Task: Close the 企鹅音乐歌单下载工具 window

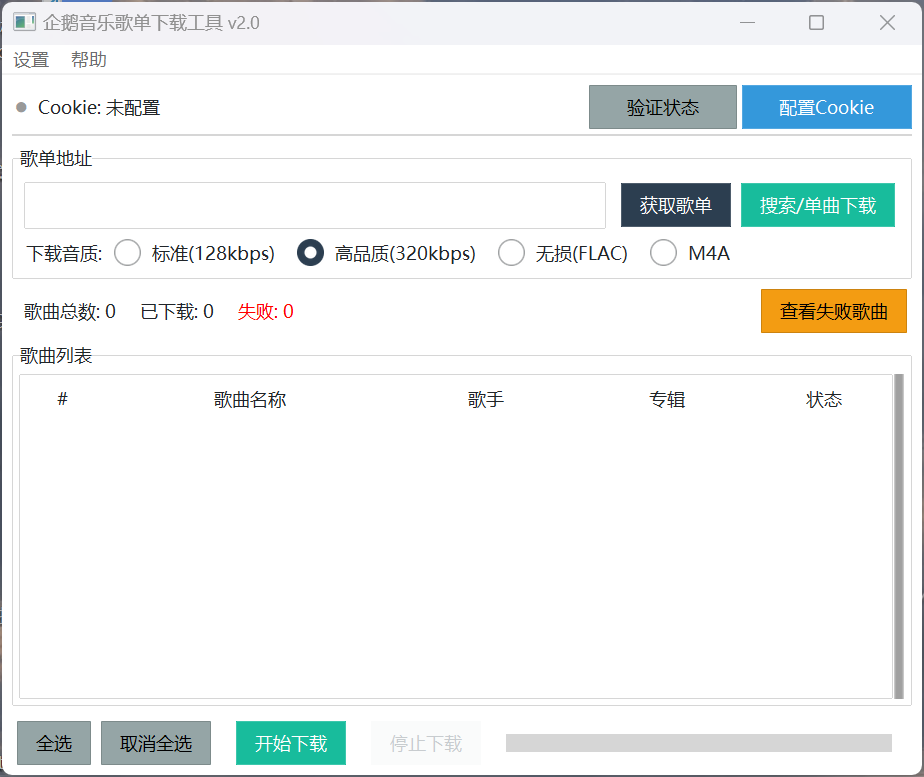Action: pos(887,22)
